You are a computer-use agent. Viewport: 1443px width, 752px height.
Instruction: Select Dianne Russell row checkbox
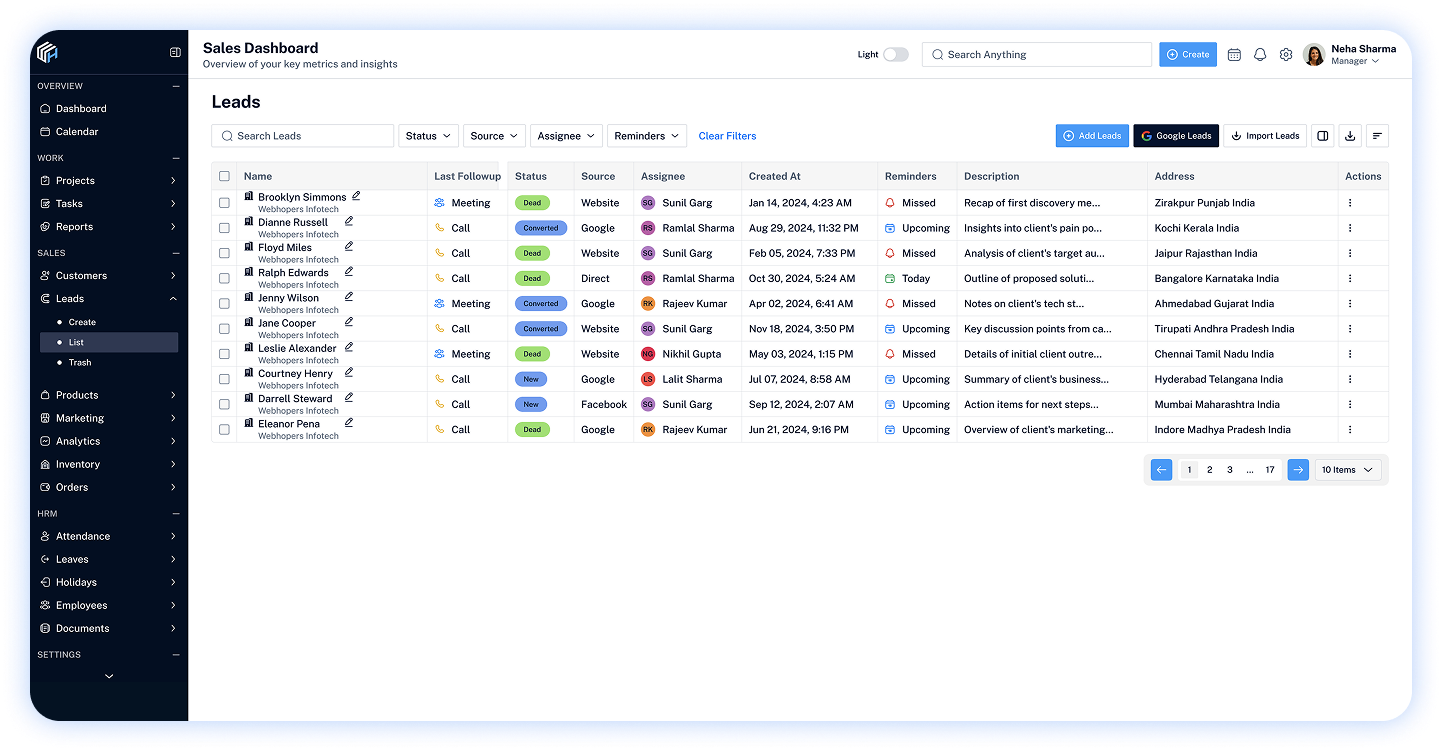point(224,228)
